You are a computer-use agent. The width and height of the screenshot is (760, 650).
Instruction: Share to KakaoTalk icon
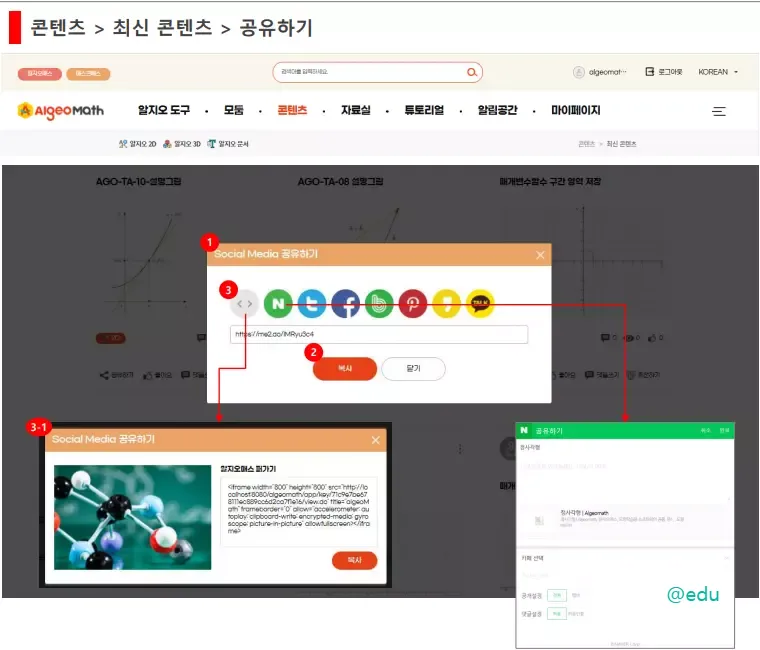point(480,304)
